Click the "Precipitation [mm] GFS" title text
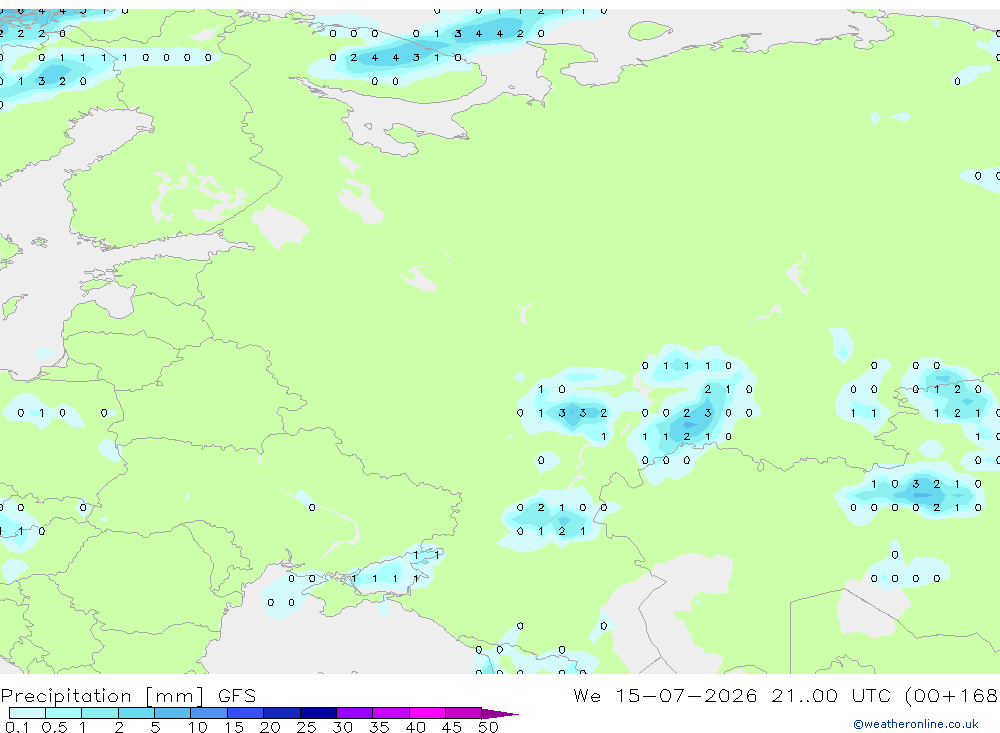1000x733 pixels. click(128, 696)
